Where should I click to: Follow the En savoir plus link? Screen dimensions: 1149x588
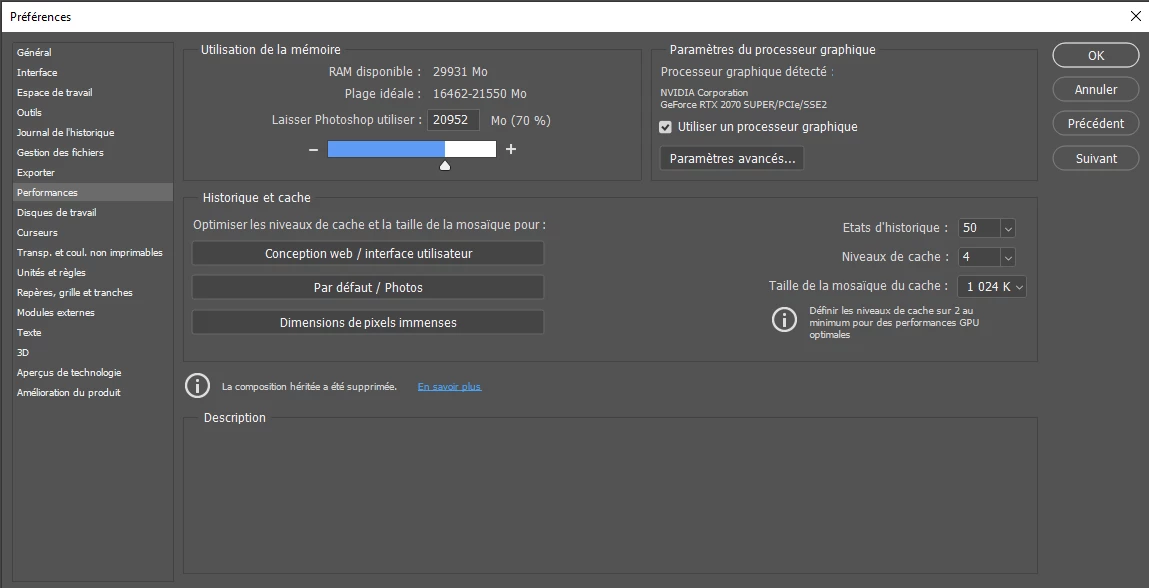(449, 386)
